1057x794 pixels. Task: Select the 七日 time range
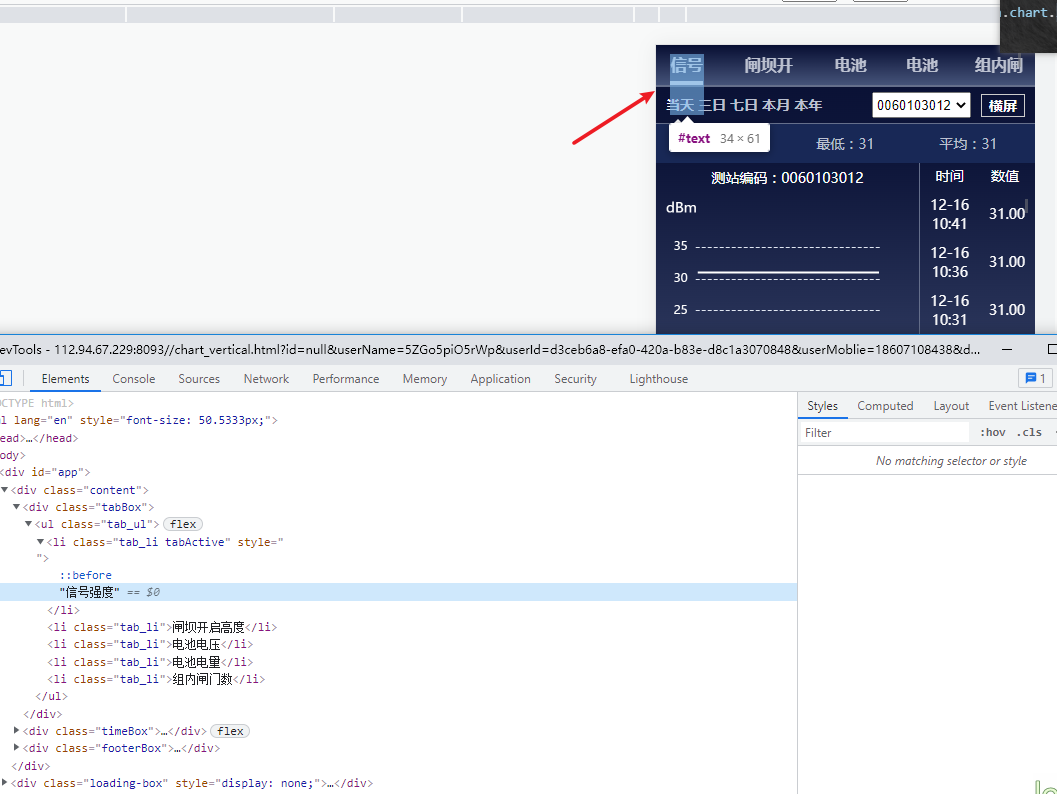[744, 105]
